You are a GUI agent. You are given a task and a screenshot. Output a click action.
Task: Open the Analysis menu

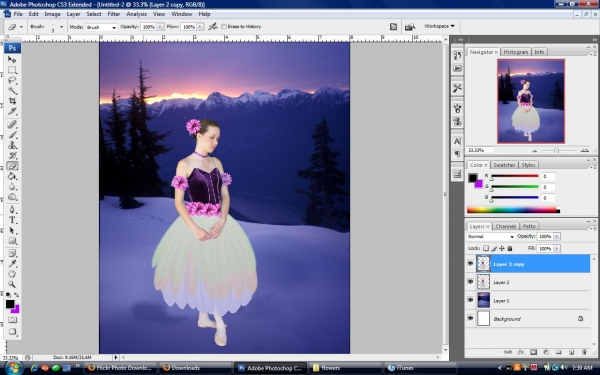coord(137,14)
